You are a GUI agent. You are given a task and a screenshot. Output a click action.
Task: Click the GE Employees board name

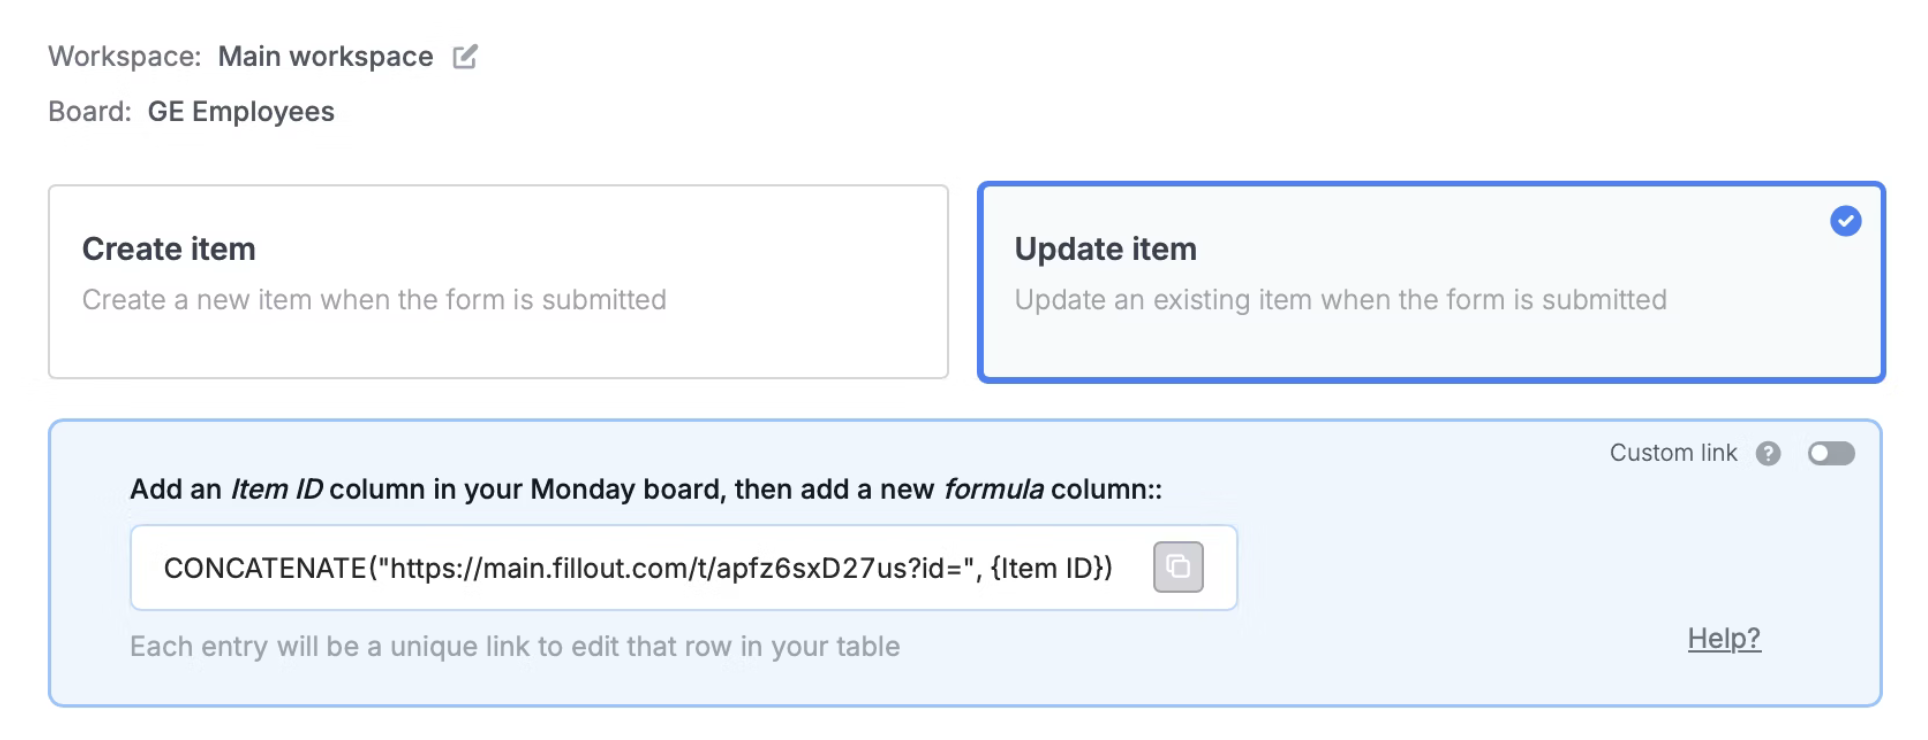[240, 111]
